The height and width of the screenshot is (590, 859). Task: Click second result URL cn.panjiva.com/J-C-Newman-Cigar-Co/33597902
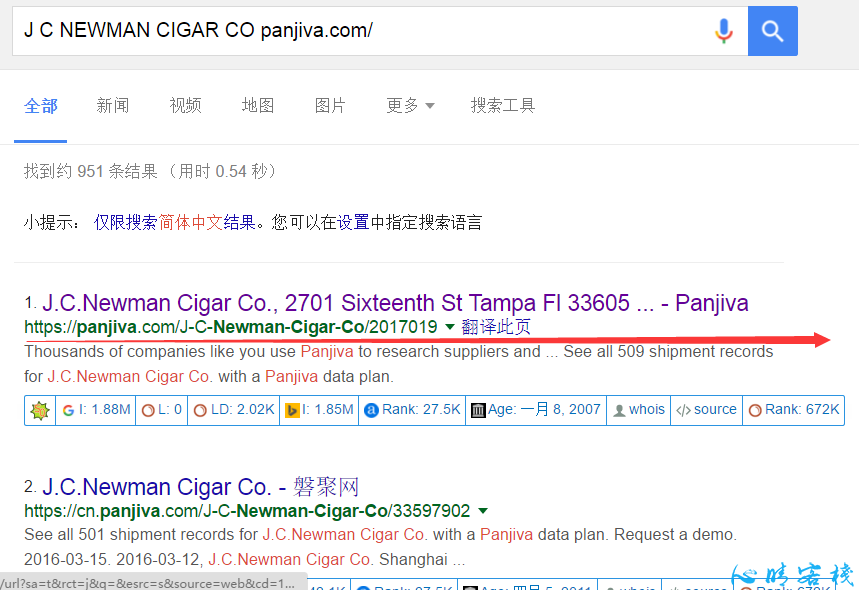coord(247,511)
